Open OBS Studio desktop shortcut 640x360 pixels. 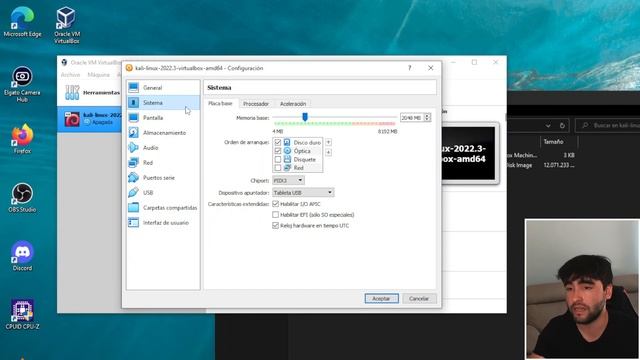pos(22,197)
